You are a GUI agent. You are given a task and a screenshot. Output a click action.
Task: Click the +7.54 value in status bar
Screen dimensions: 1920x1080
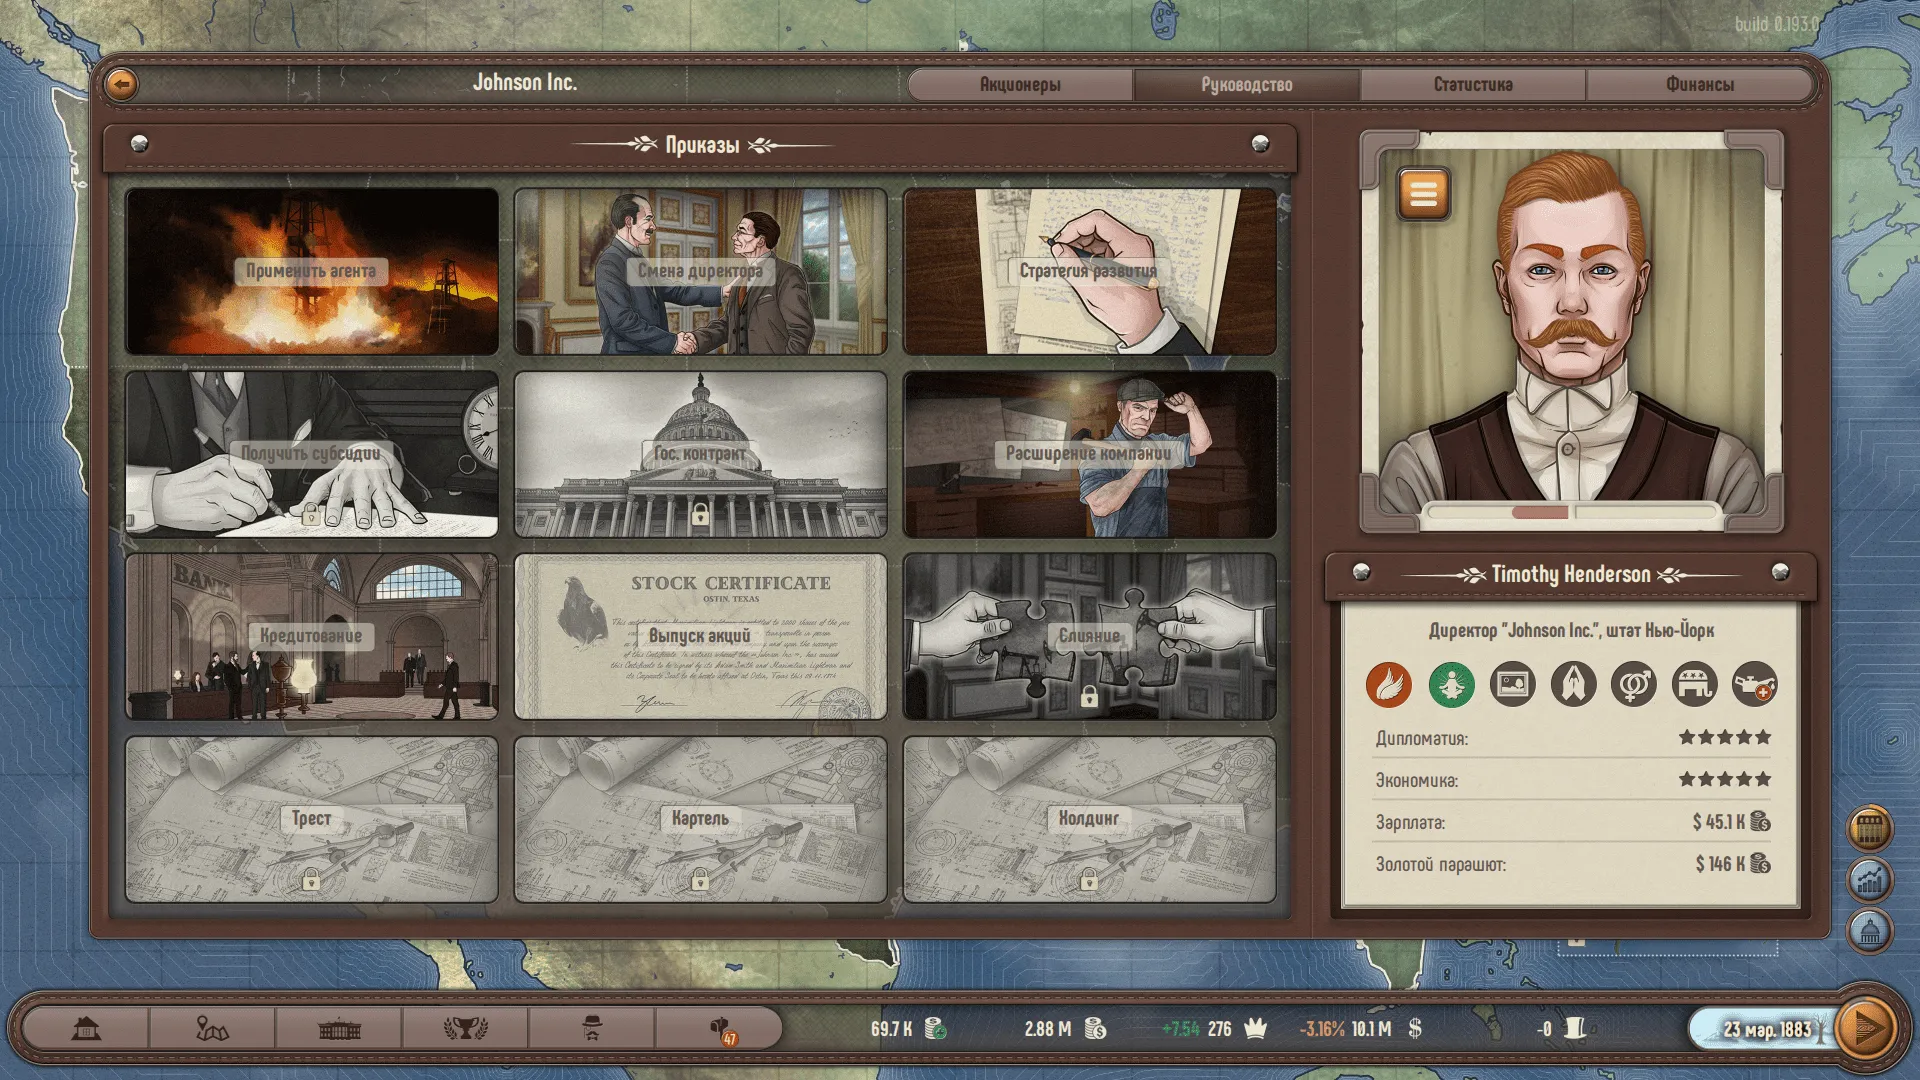pos(1180,1029)
